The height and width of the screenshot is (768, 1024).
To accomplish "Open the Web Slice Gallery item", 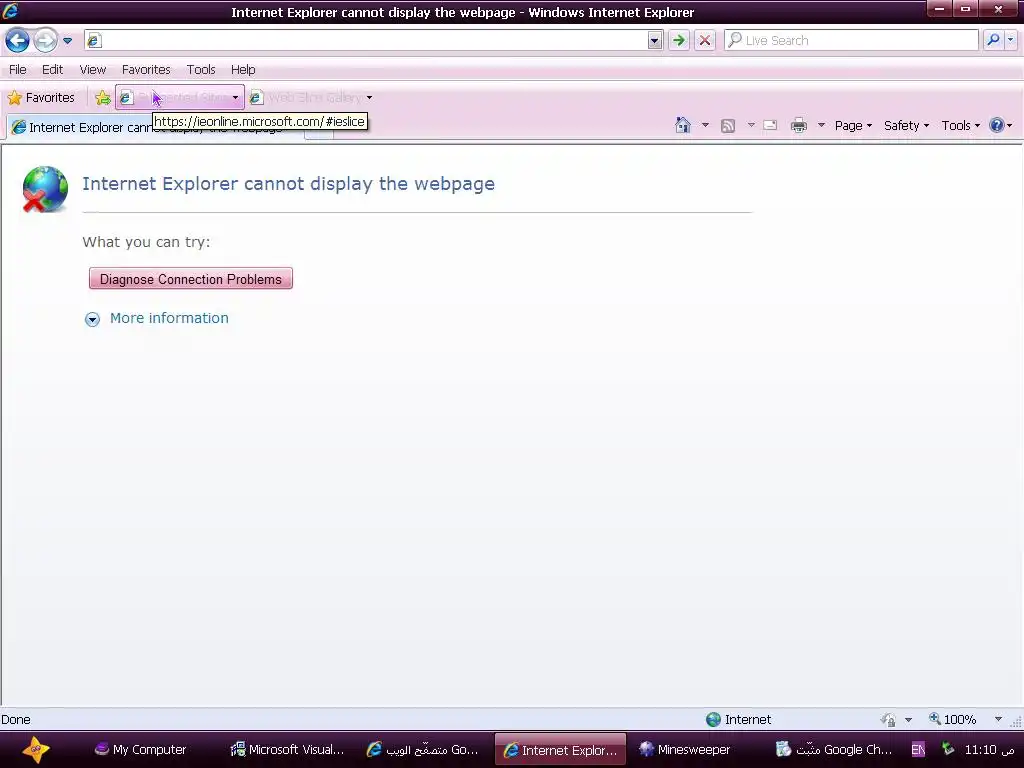I will click(306, 98).
